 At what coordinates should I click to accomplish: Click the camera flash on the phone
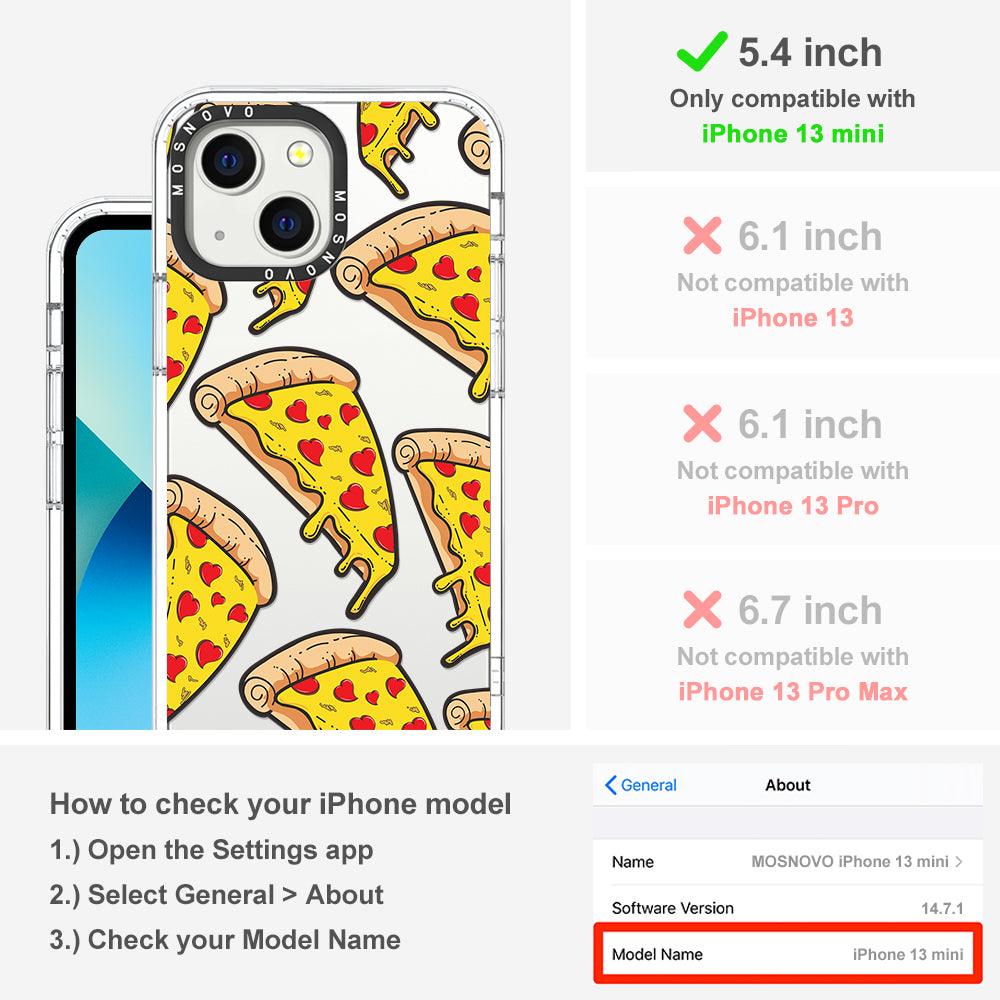(x=299, y=154)
